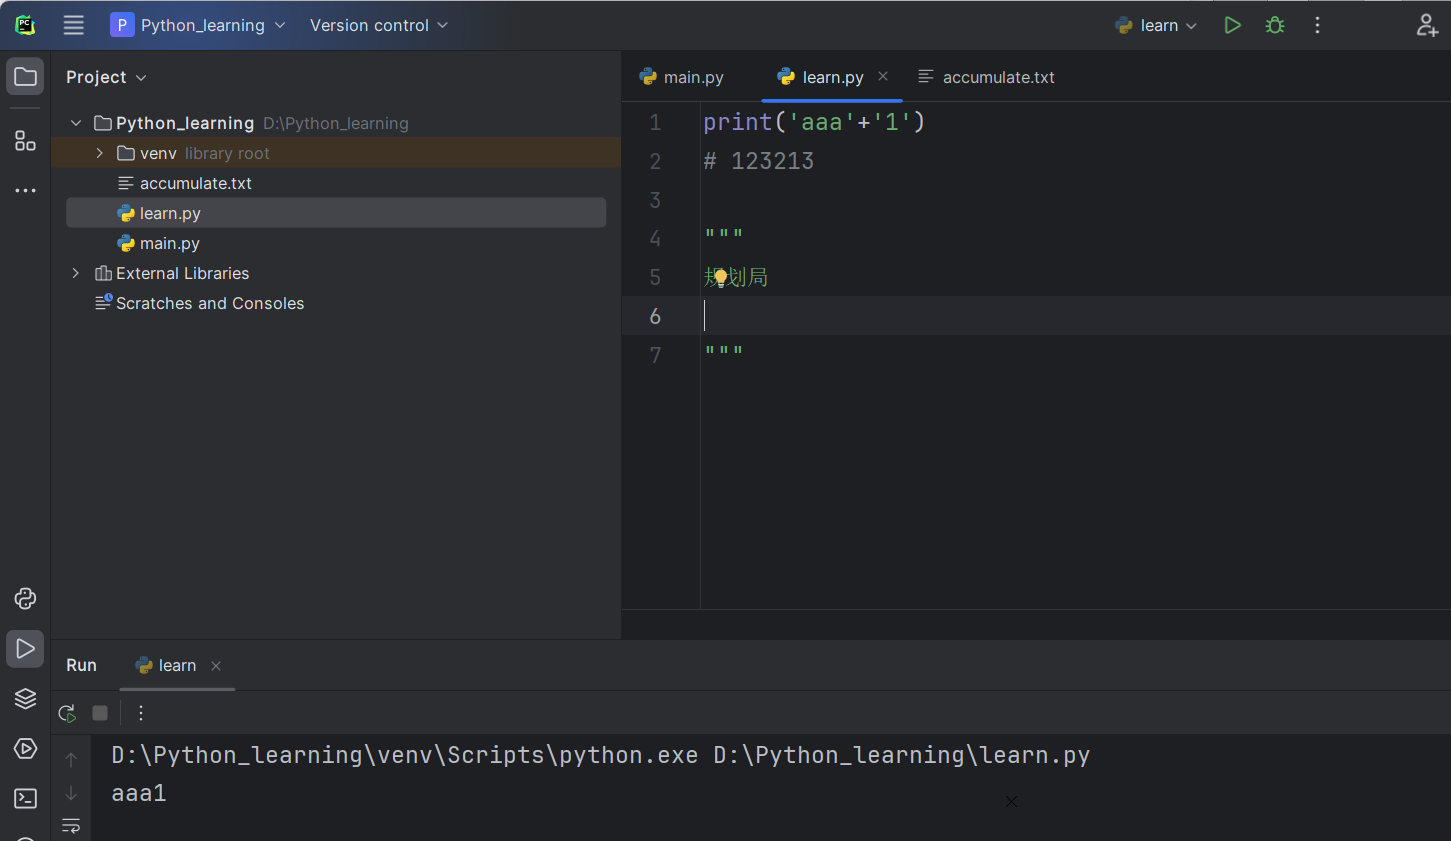Run the learn configuration
The width and height of the screenshot is (1451, 841).
tap(1232, 25)
